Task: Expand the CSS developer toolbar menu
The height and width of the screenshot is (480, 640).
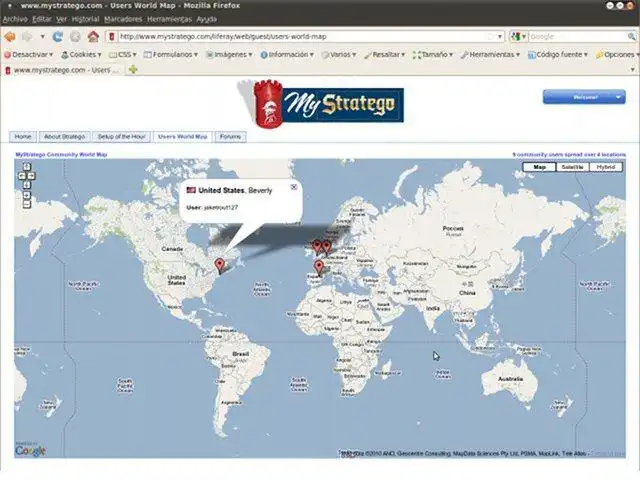Action: click(123, 55)
